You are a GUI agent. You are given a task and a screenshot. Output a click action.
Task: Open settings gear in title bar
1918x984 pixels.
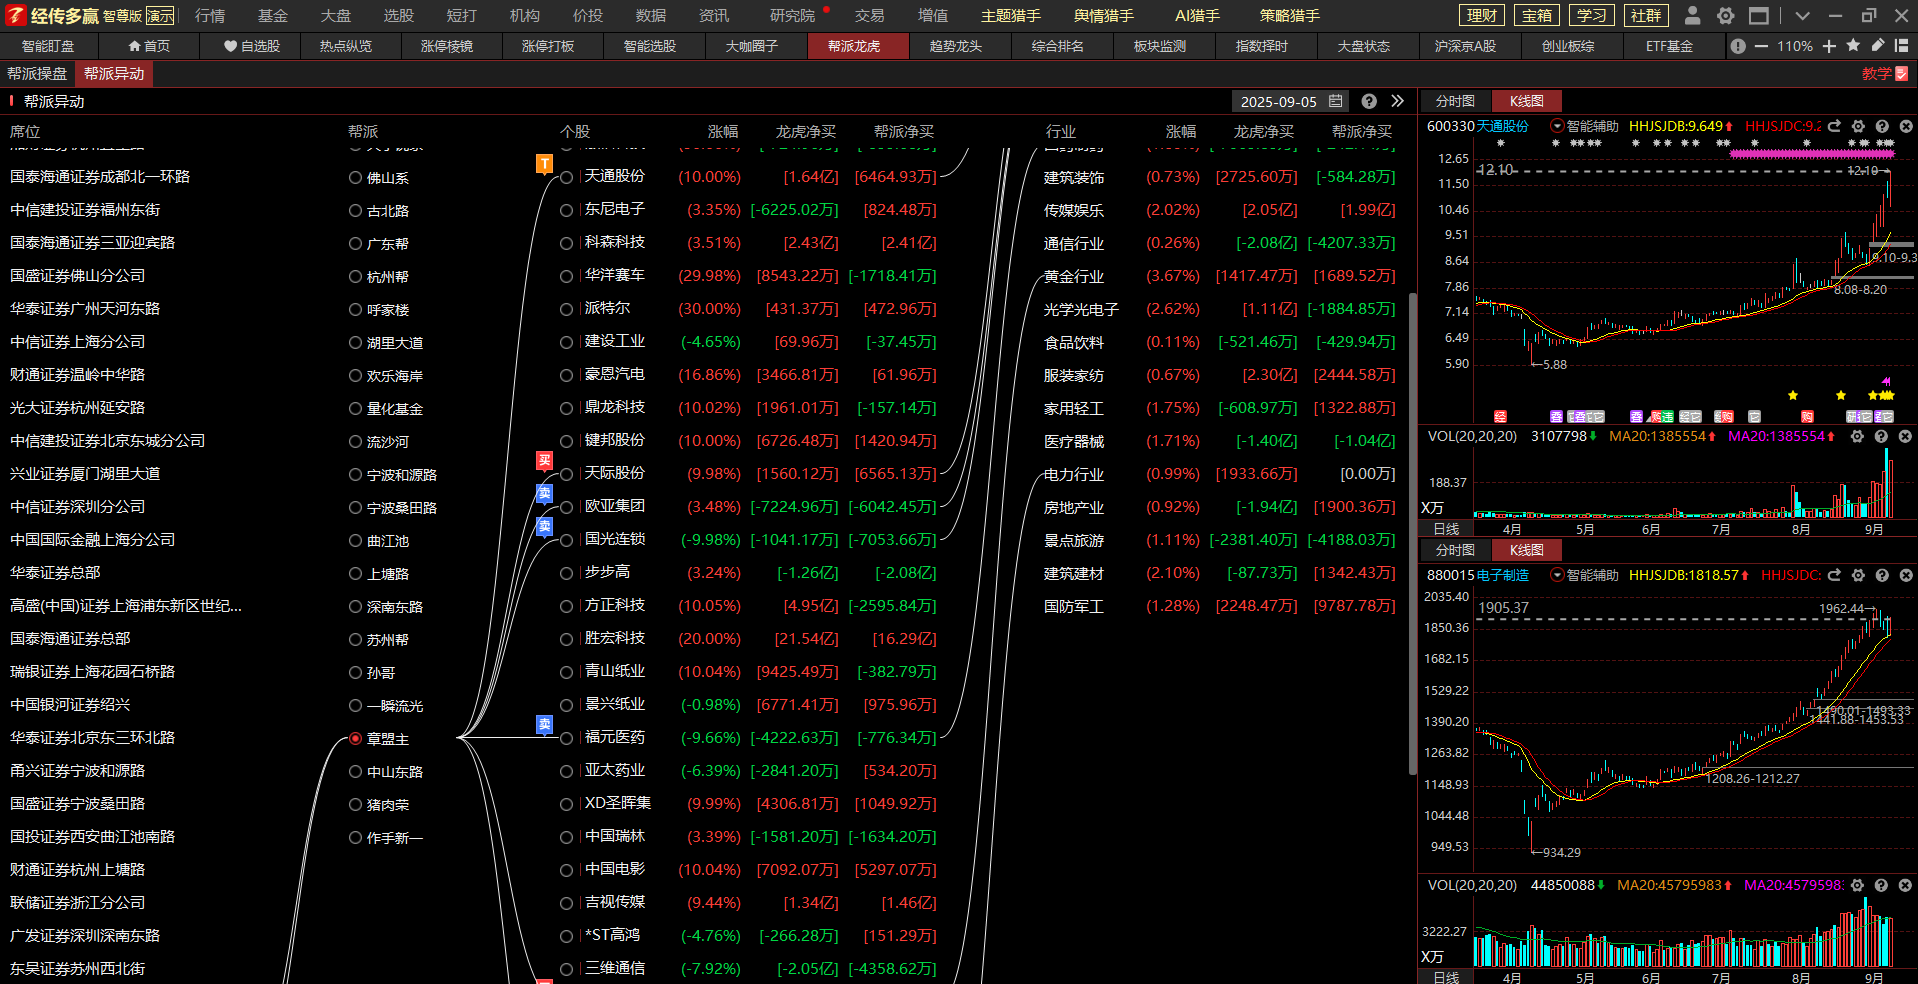point(1725,16)
